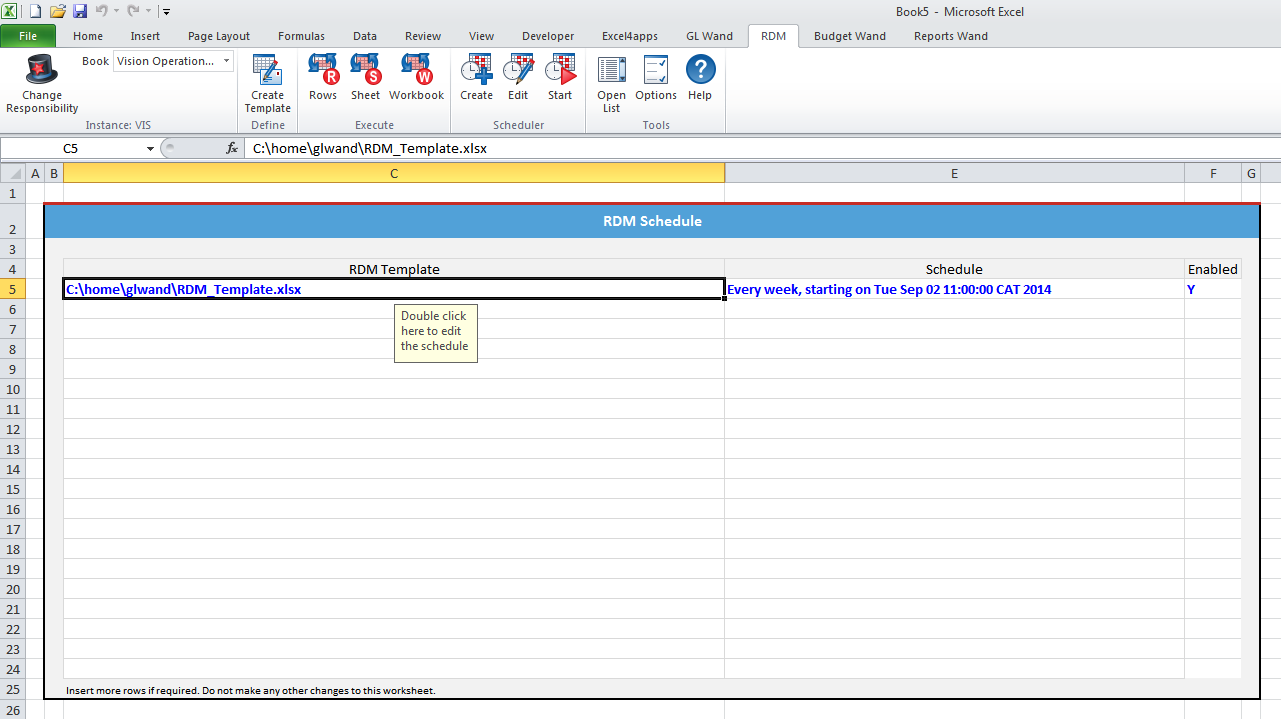This screenshot has width=1281, height=719.
Task: Select column G header
Action: (1251, 173)
